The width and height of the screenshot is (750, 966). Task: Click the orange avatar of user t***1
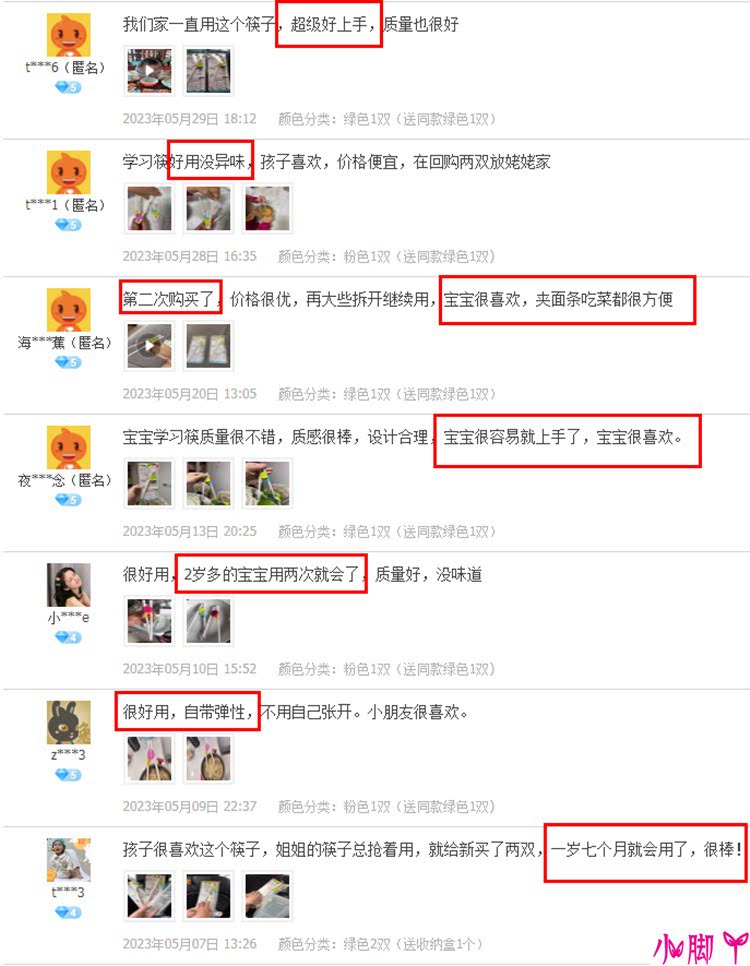point(68,172)
